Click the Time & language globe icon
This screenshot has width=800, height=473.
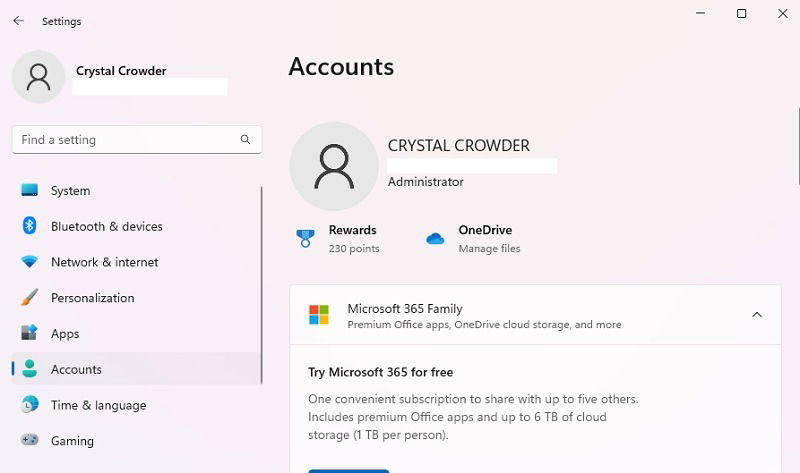click(30, 404)
